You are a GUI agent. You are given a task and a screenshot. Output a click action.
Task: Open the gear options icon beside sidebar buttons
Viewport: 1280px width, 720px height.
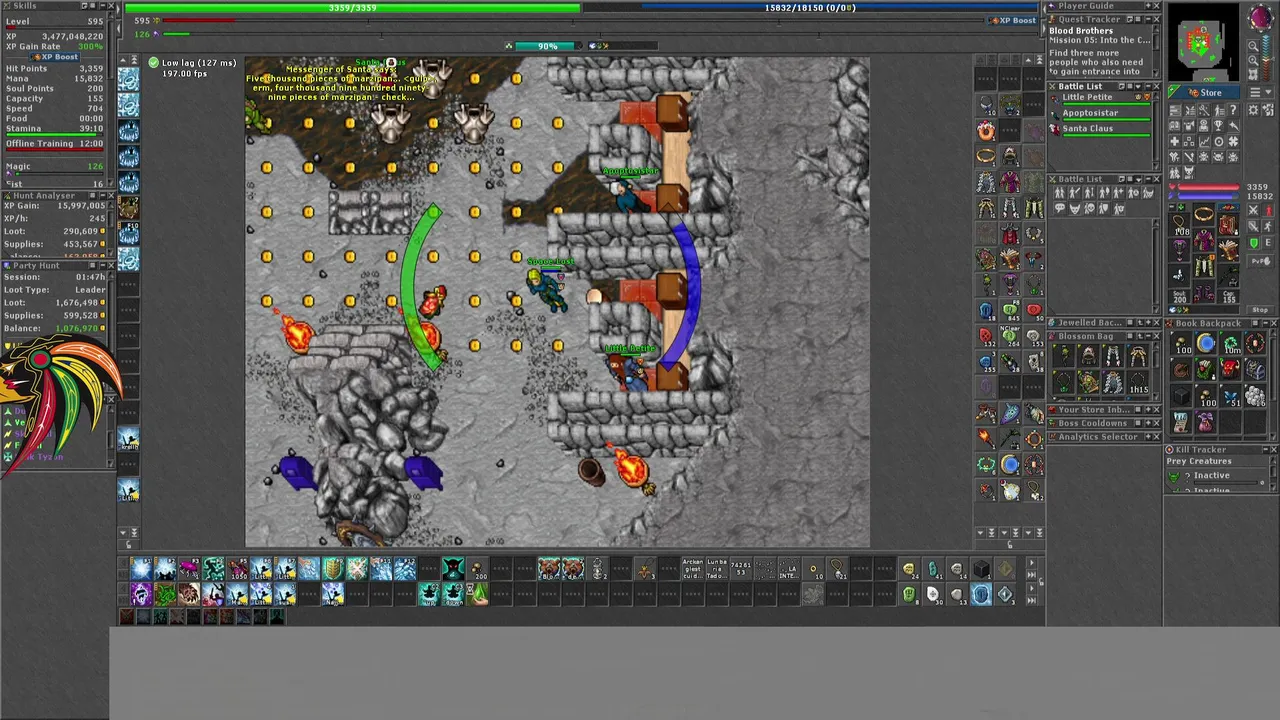pyautogui.click(x=1253, y=110)
